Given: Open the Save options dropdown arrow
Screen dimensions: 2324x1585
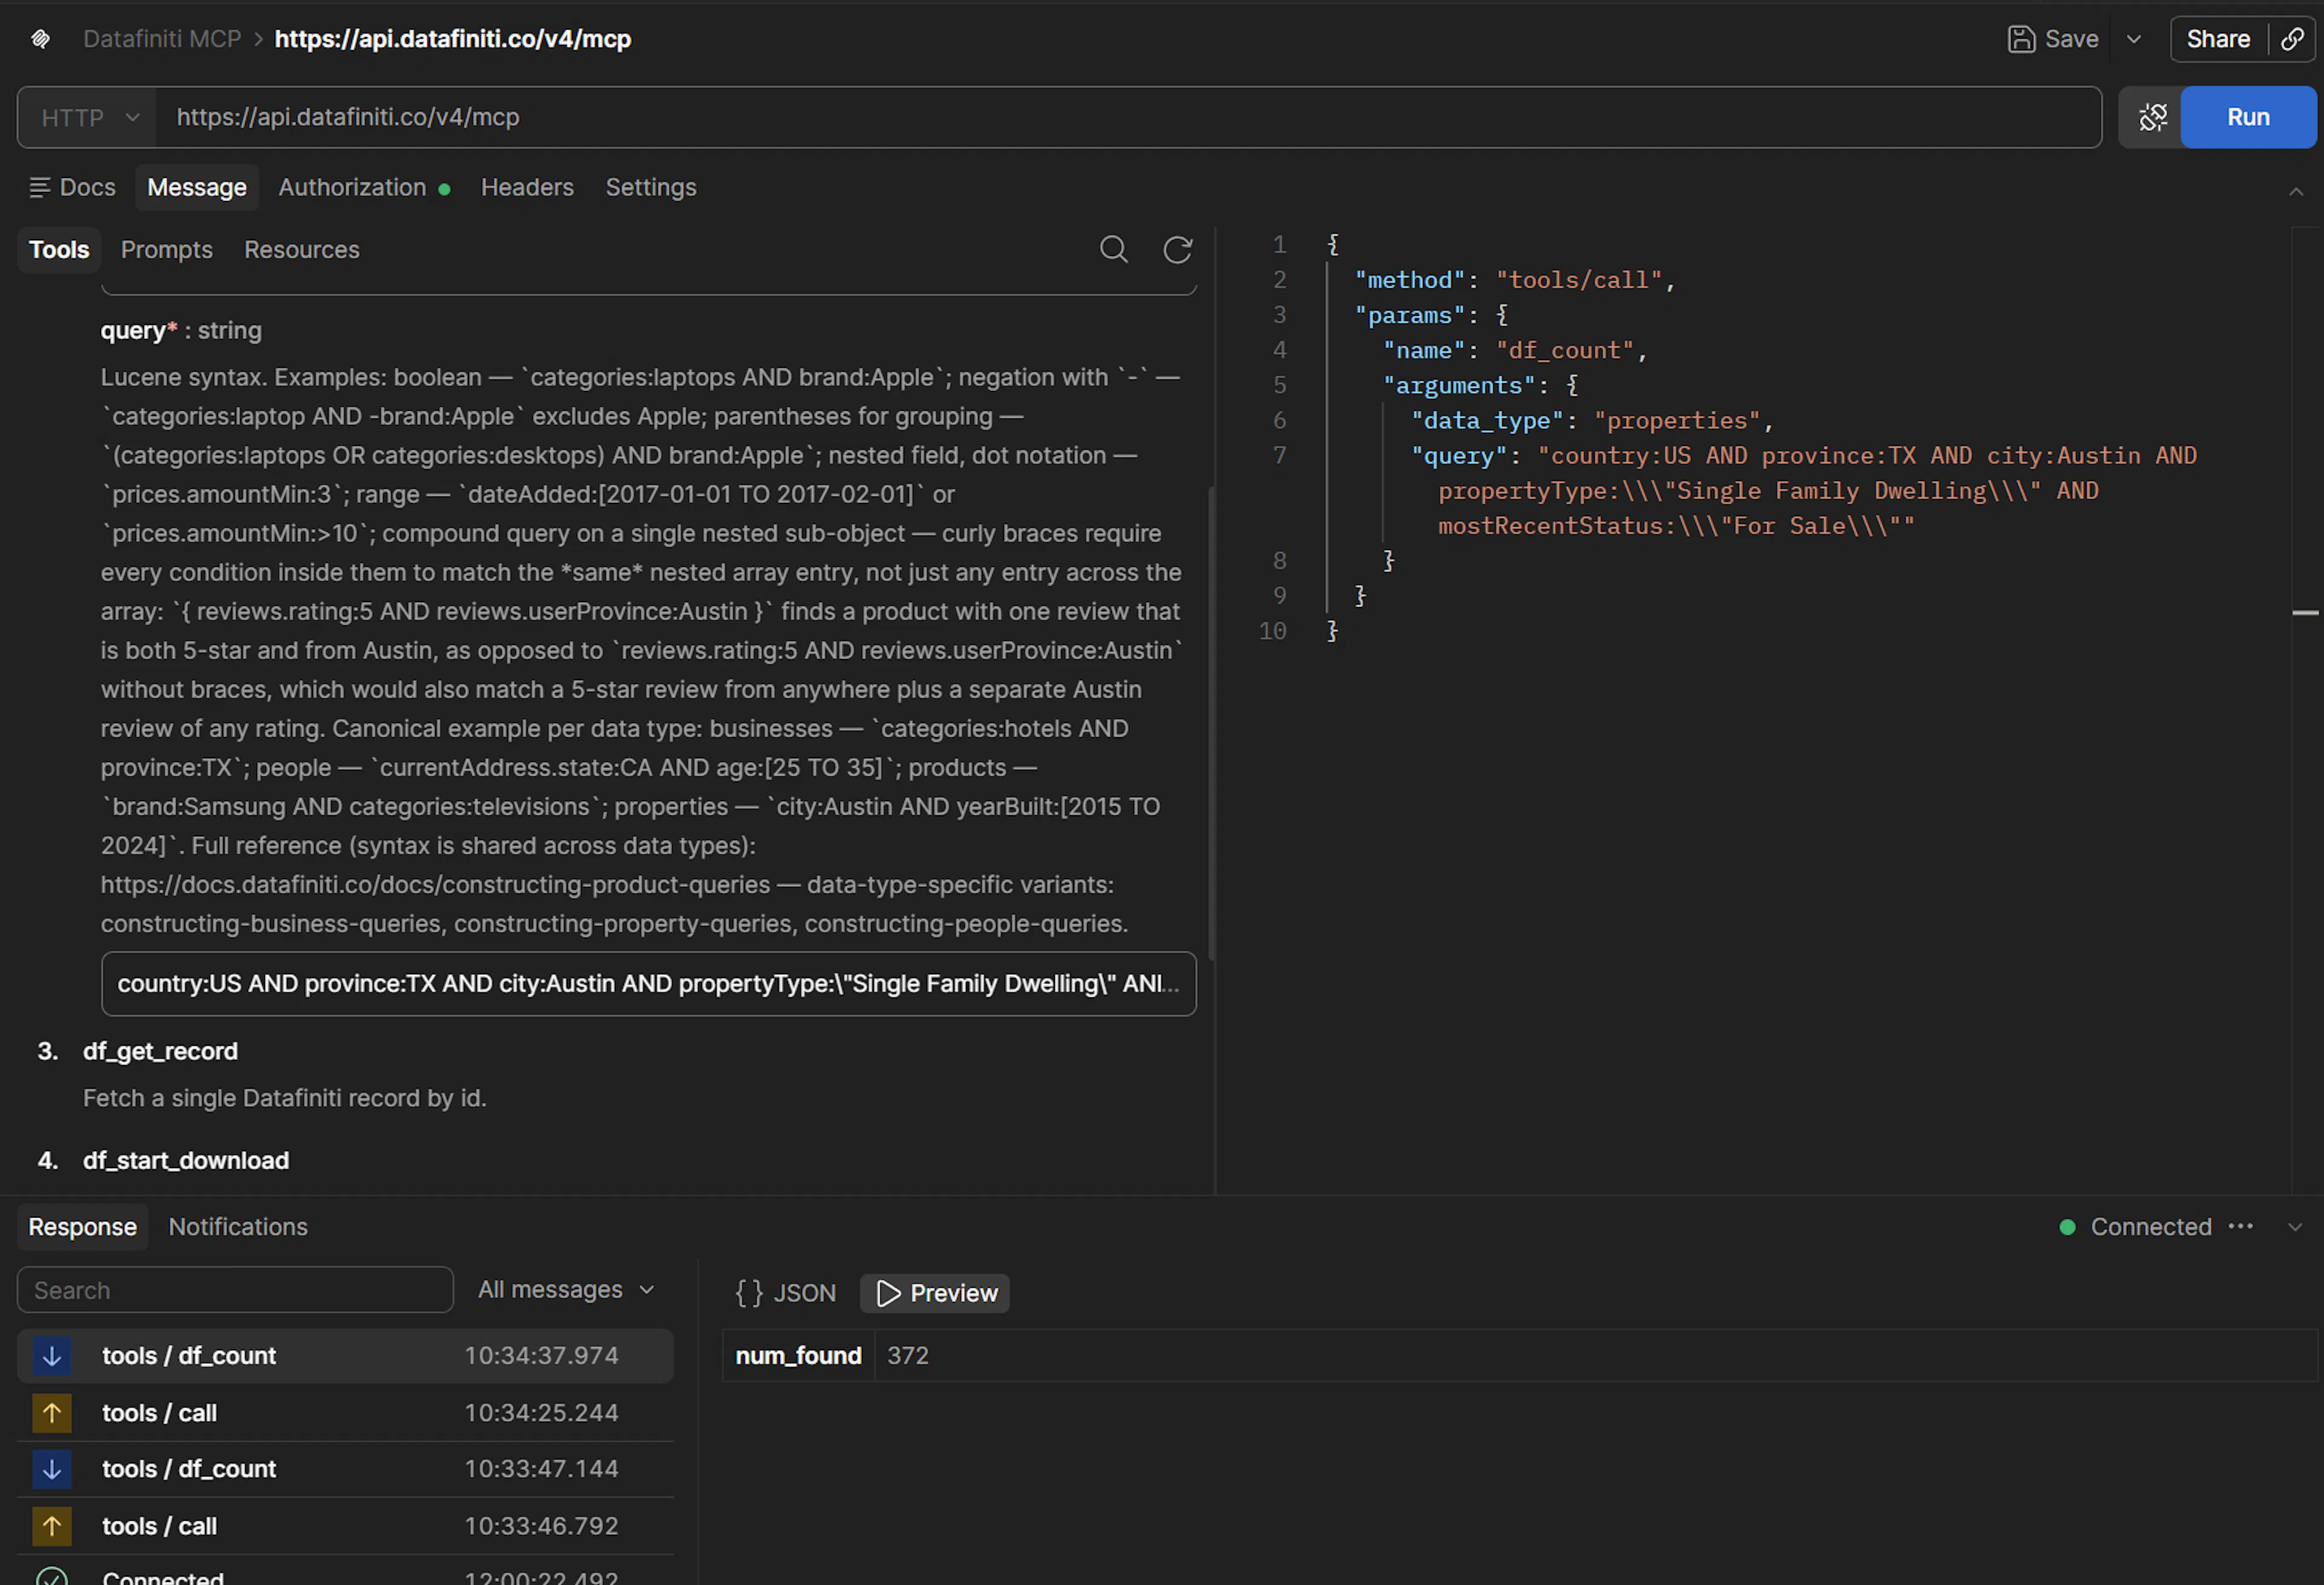Looking at the screenshot, I should click(x=2133, y=39).
